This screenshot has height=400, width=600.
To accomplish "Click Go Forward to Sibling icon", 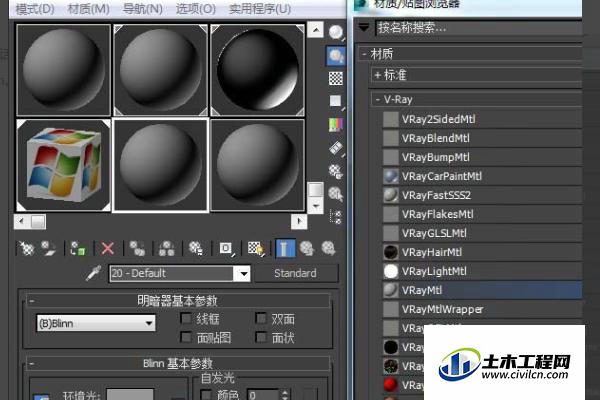I will coord(328,248).
